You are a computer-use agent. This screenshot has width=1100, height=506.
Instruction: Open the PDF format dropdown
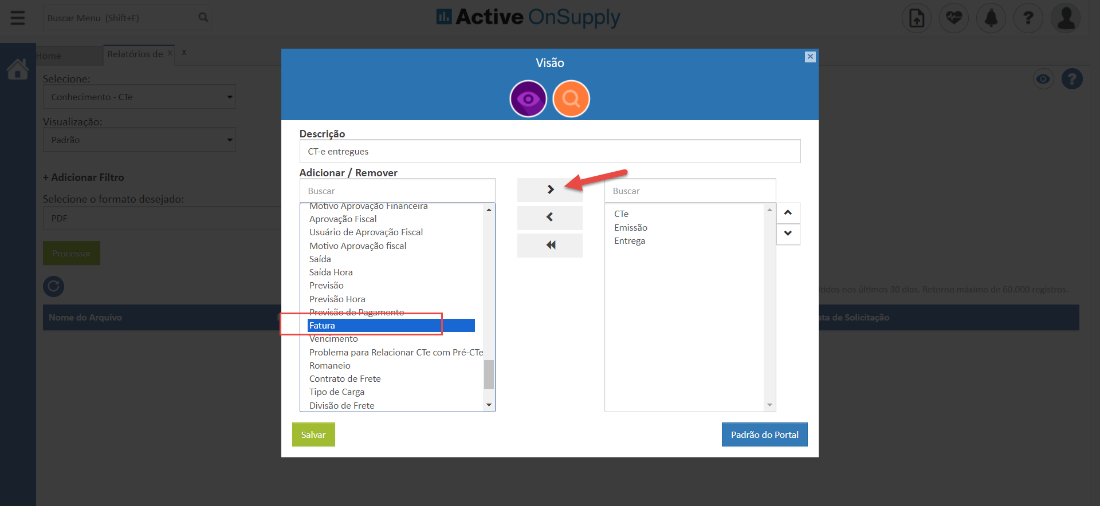pos(161,218)
